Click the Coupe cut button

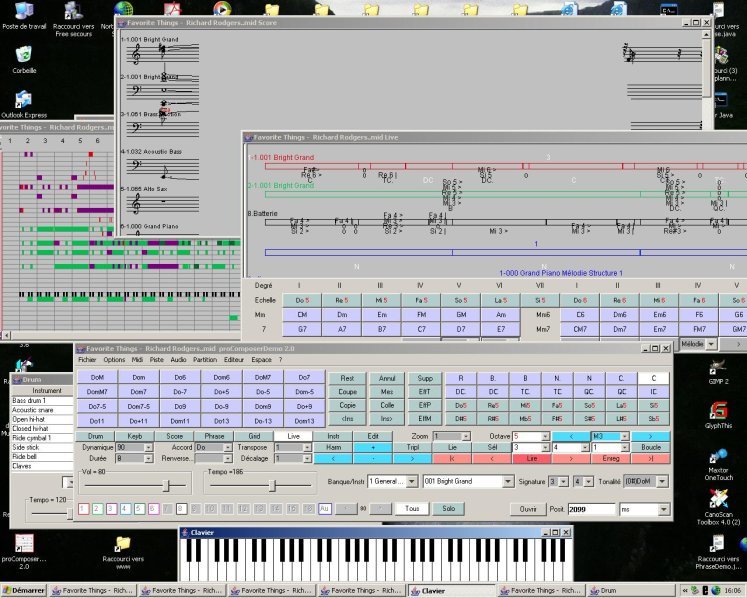point(347,392)
